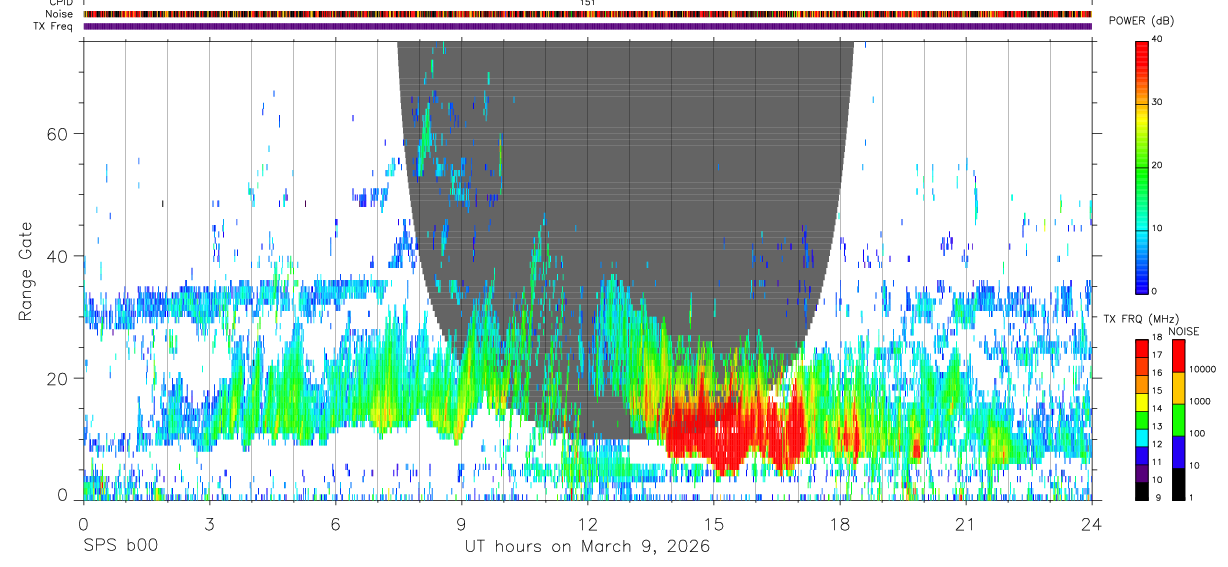Click the blue 11–12 MHz TX FRQ swatch
The height and width of the screenshot is (567, 1228).
[1142, 455]
